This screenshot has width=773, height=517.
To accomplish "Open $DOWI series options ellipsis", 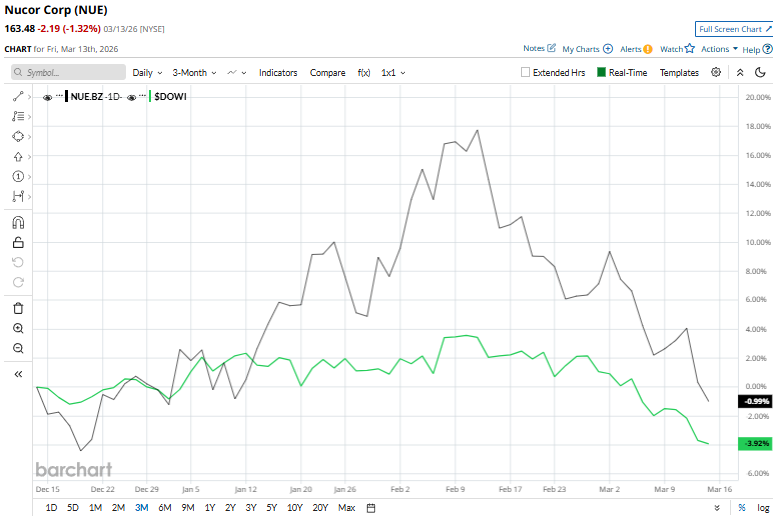I will [142, 96].
